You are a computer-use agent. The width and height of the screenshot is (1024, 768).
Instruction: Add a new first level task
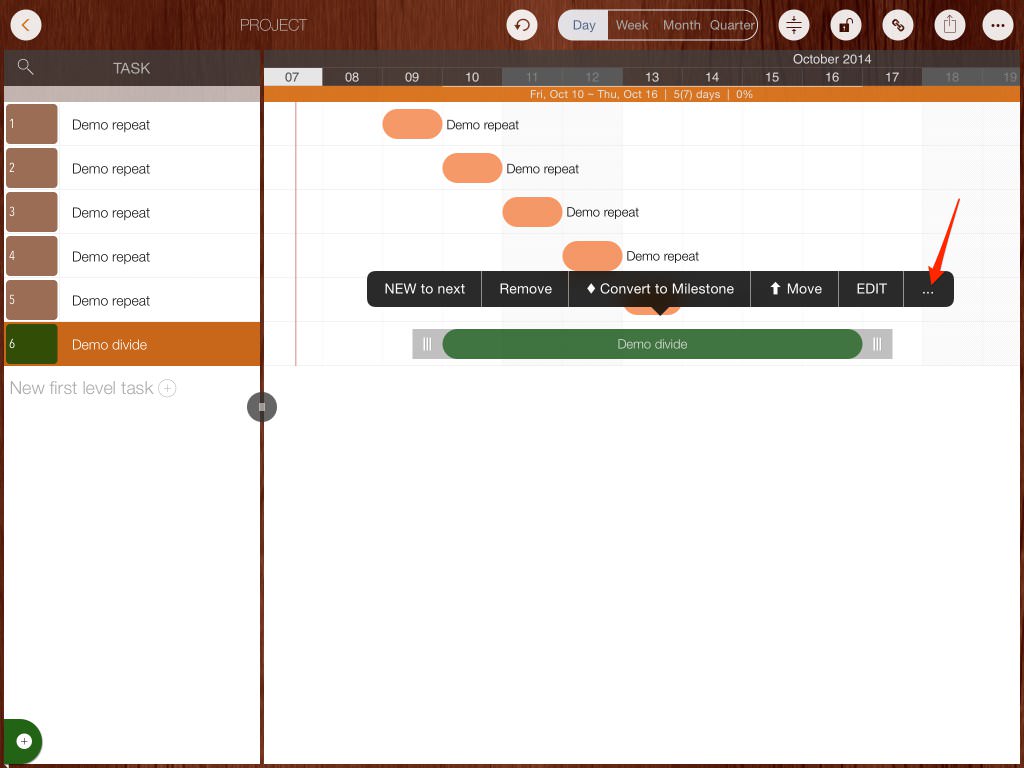[167, 388]
